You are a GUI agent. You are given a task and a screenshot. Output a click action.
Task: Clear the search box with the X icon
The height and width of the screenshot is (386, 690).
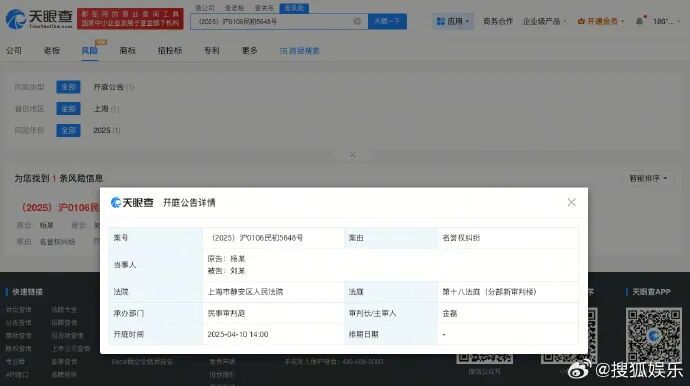tap(357, 21)
